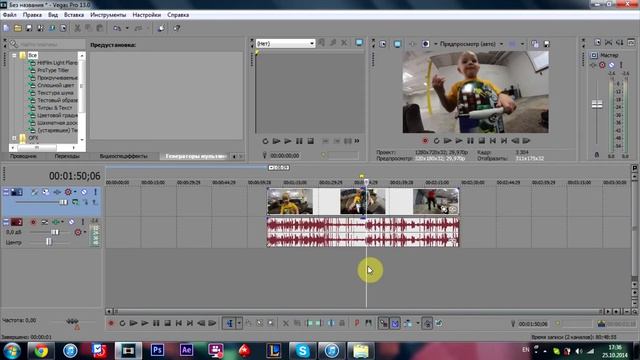The image size is (640, 360).
Task: Open Photoshop from the taskbar
Action: coord(157,351)
